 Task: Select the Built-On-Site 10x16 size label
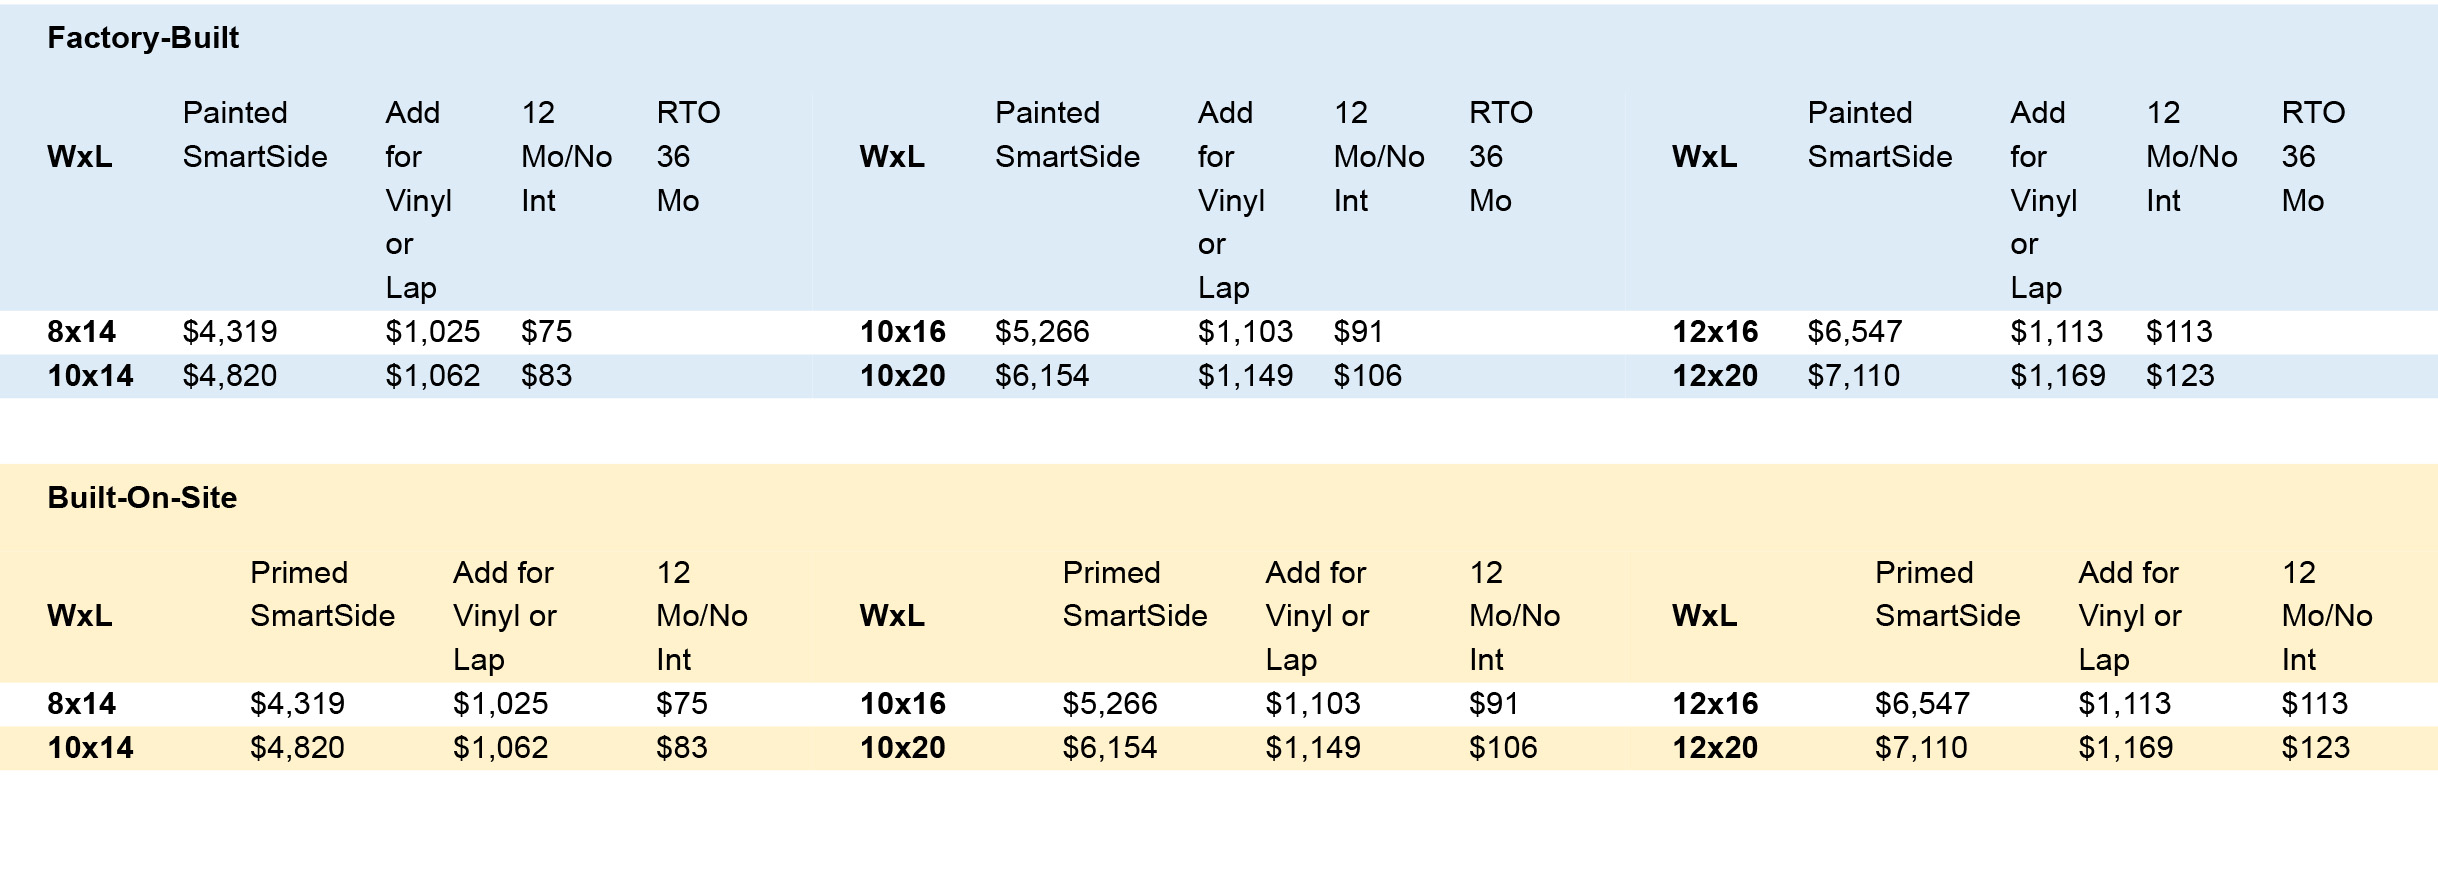[902, 704]
